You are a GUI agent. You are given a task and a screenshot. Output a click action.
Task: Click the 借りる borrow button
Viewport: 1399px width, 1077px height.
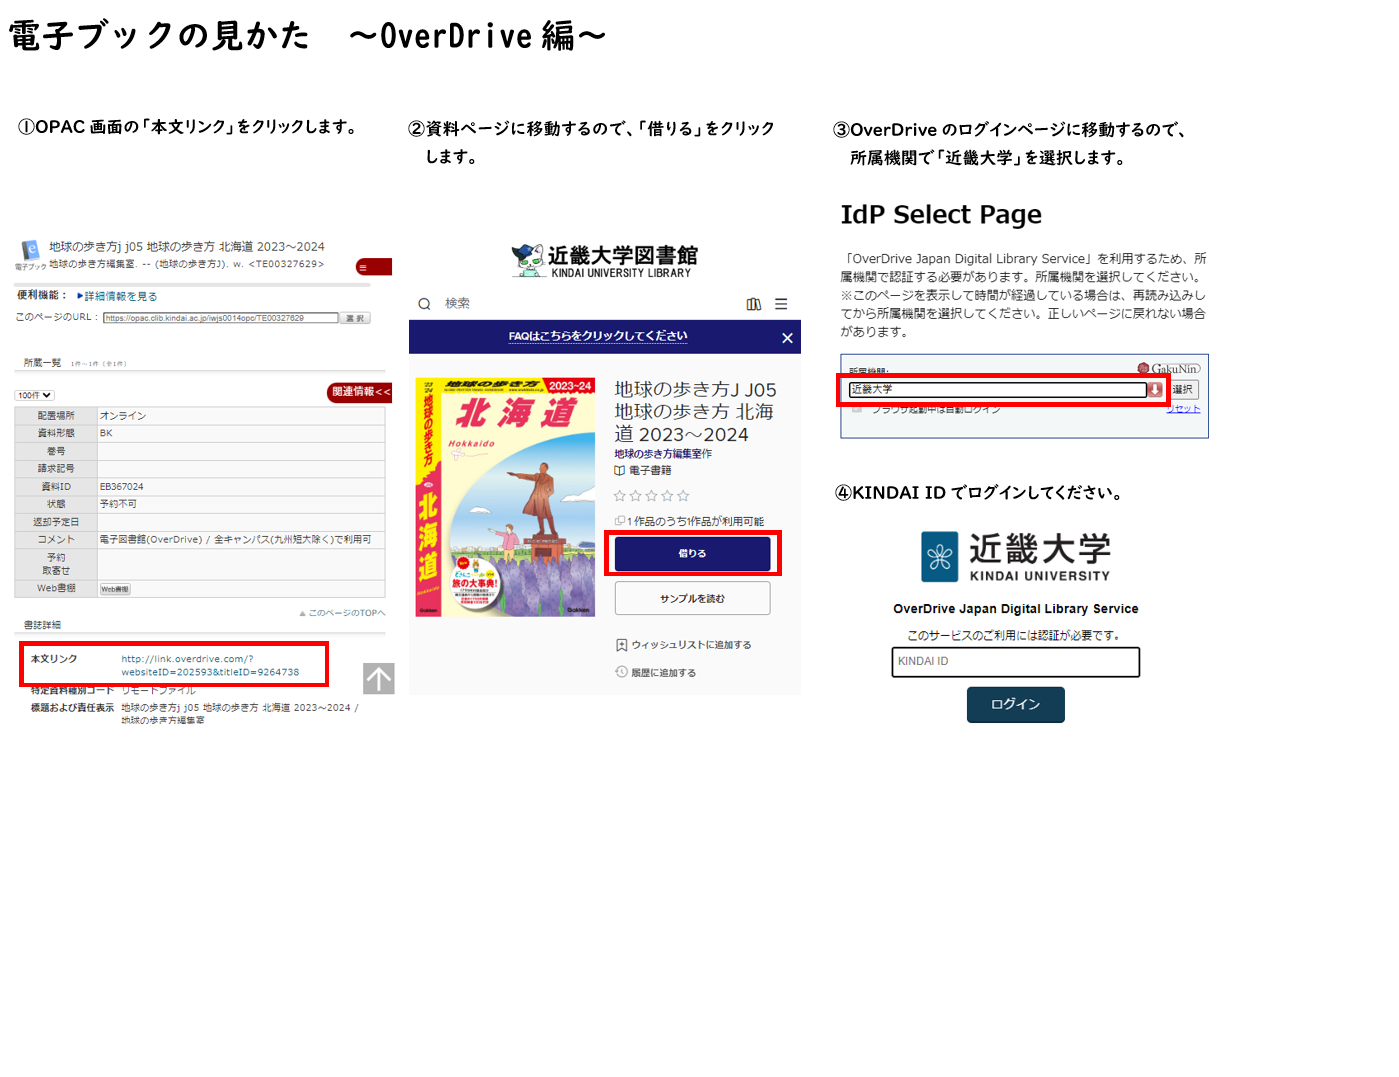coord(692,554)
